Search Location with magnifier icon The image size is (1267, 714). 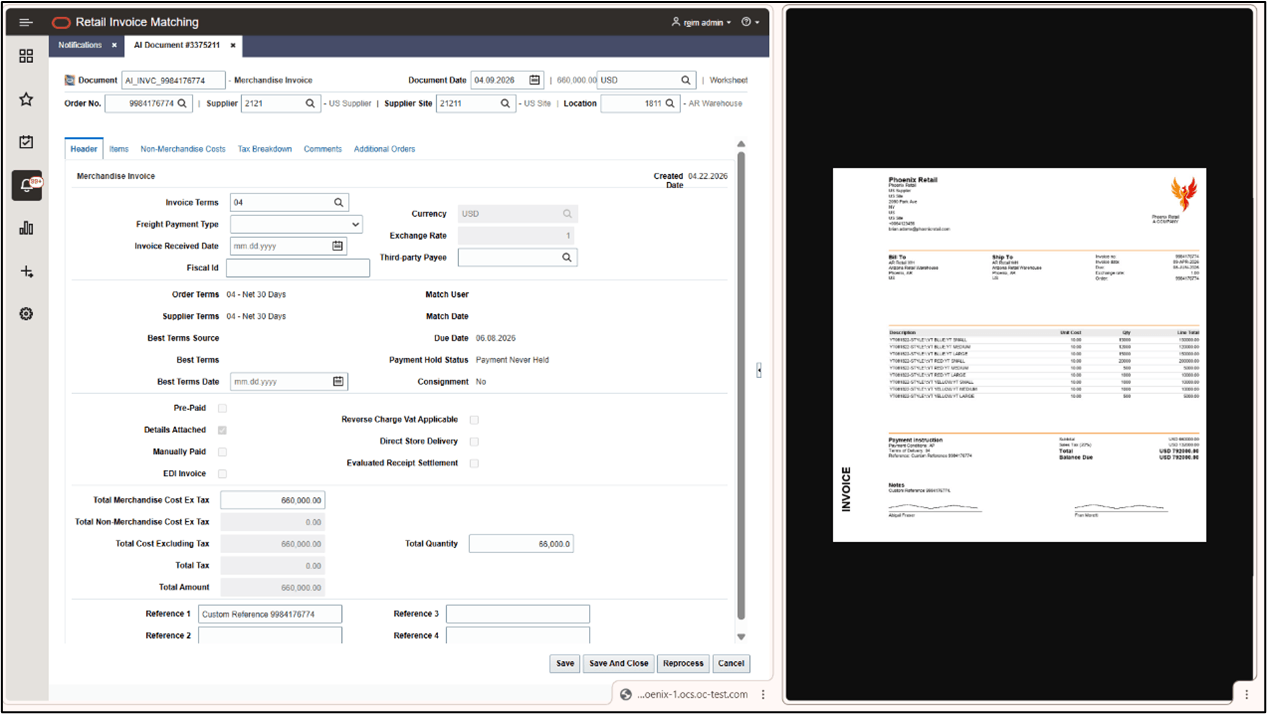pyautogui.click(x=671, y=103)
